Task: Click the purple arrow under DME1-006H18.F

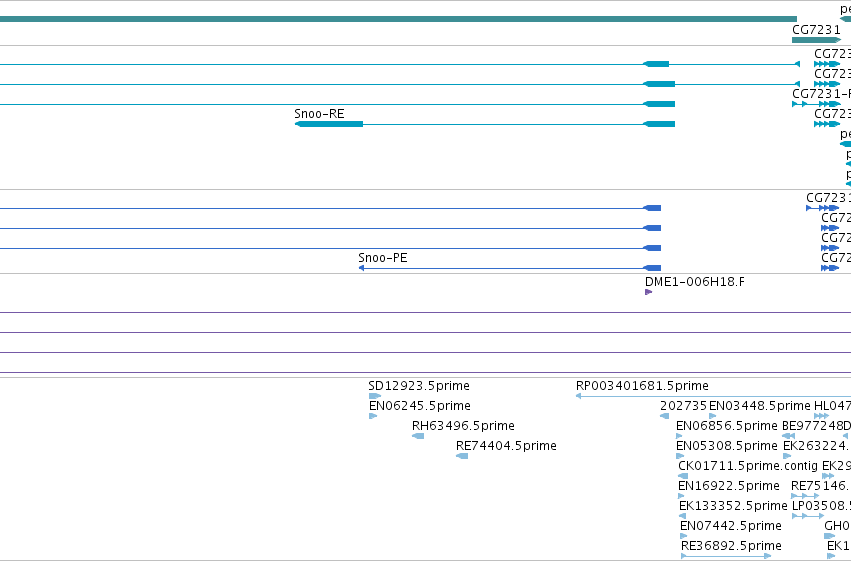Action: [649, 292]
